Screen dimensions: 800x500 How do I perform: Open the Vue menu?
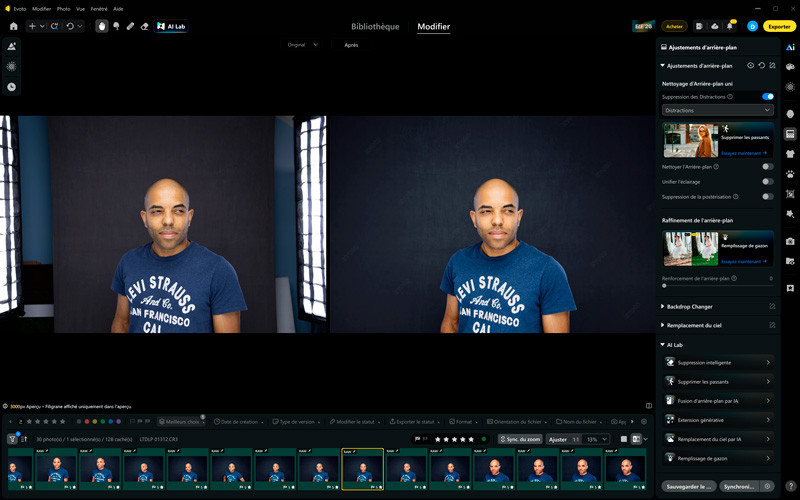[x=80, y=9]
